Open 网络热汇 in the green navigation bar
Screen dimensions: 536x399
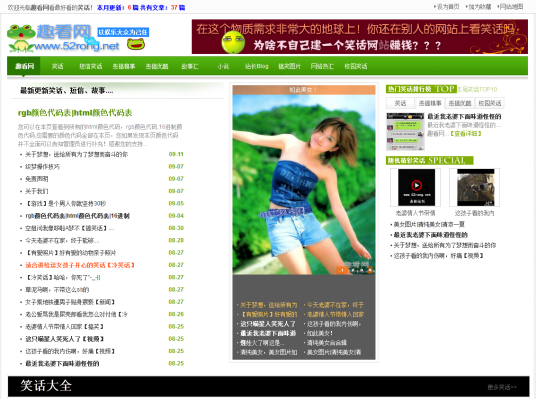point(322,66)
